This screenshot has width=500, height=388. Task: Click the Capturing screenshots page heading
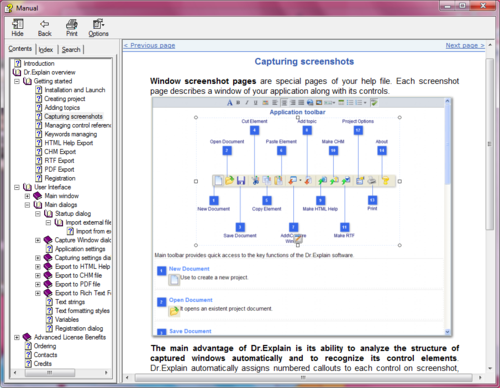[304, 62]
